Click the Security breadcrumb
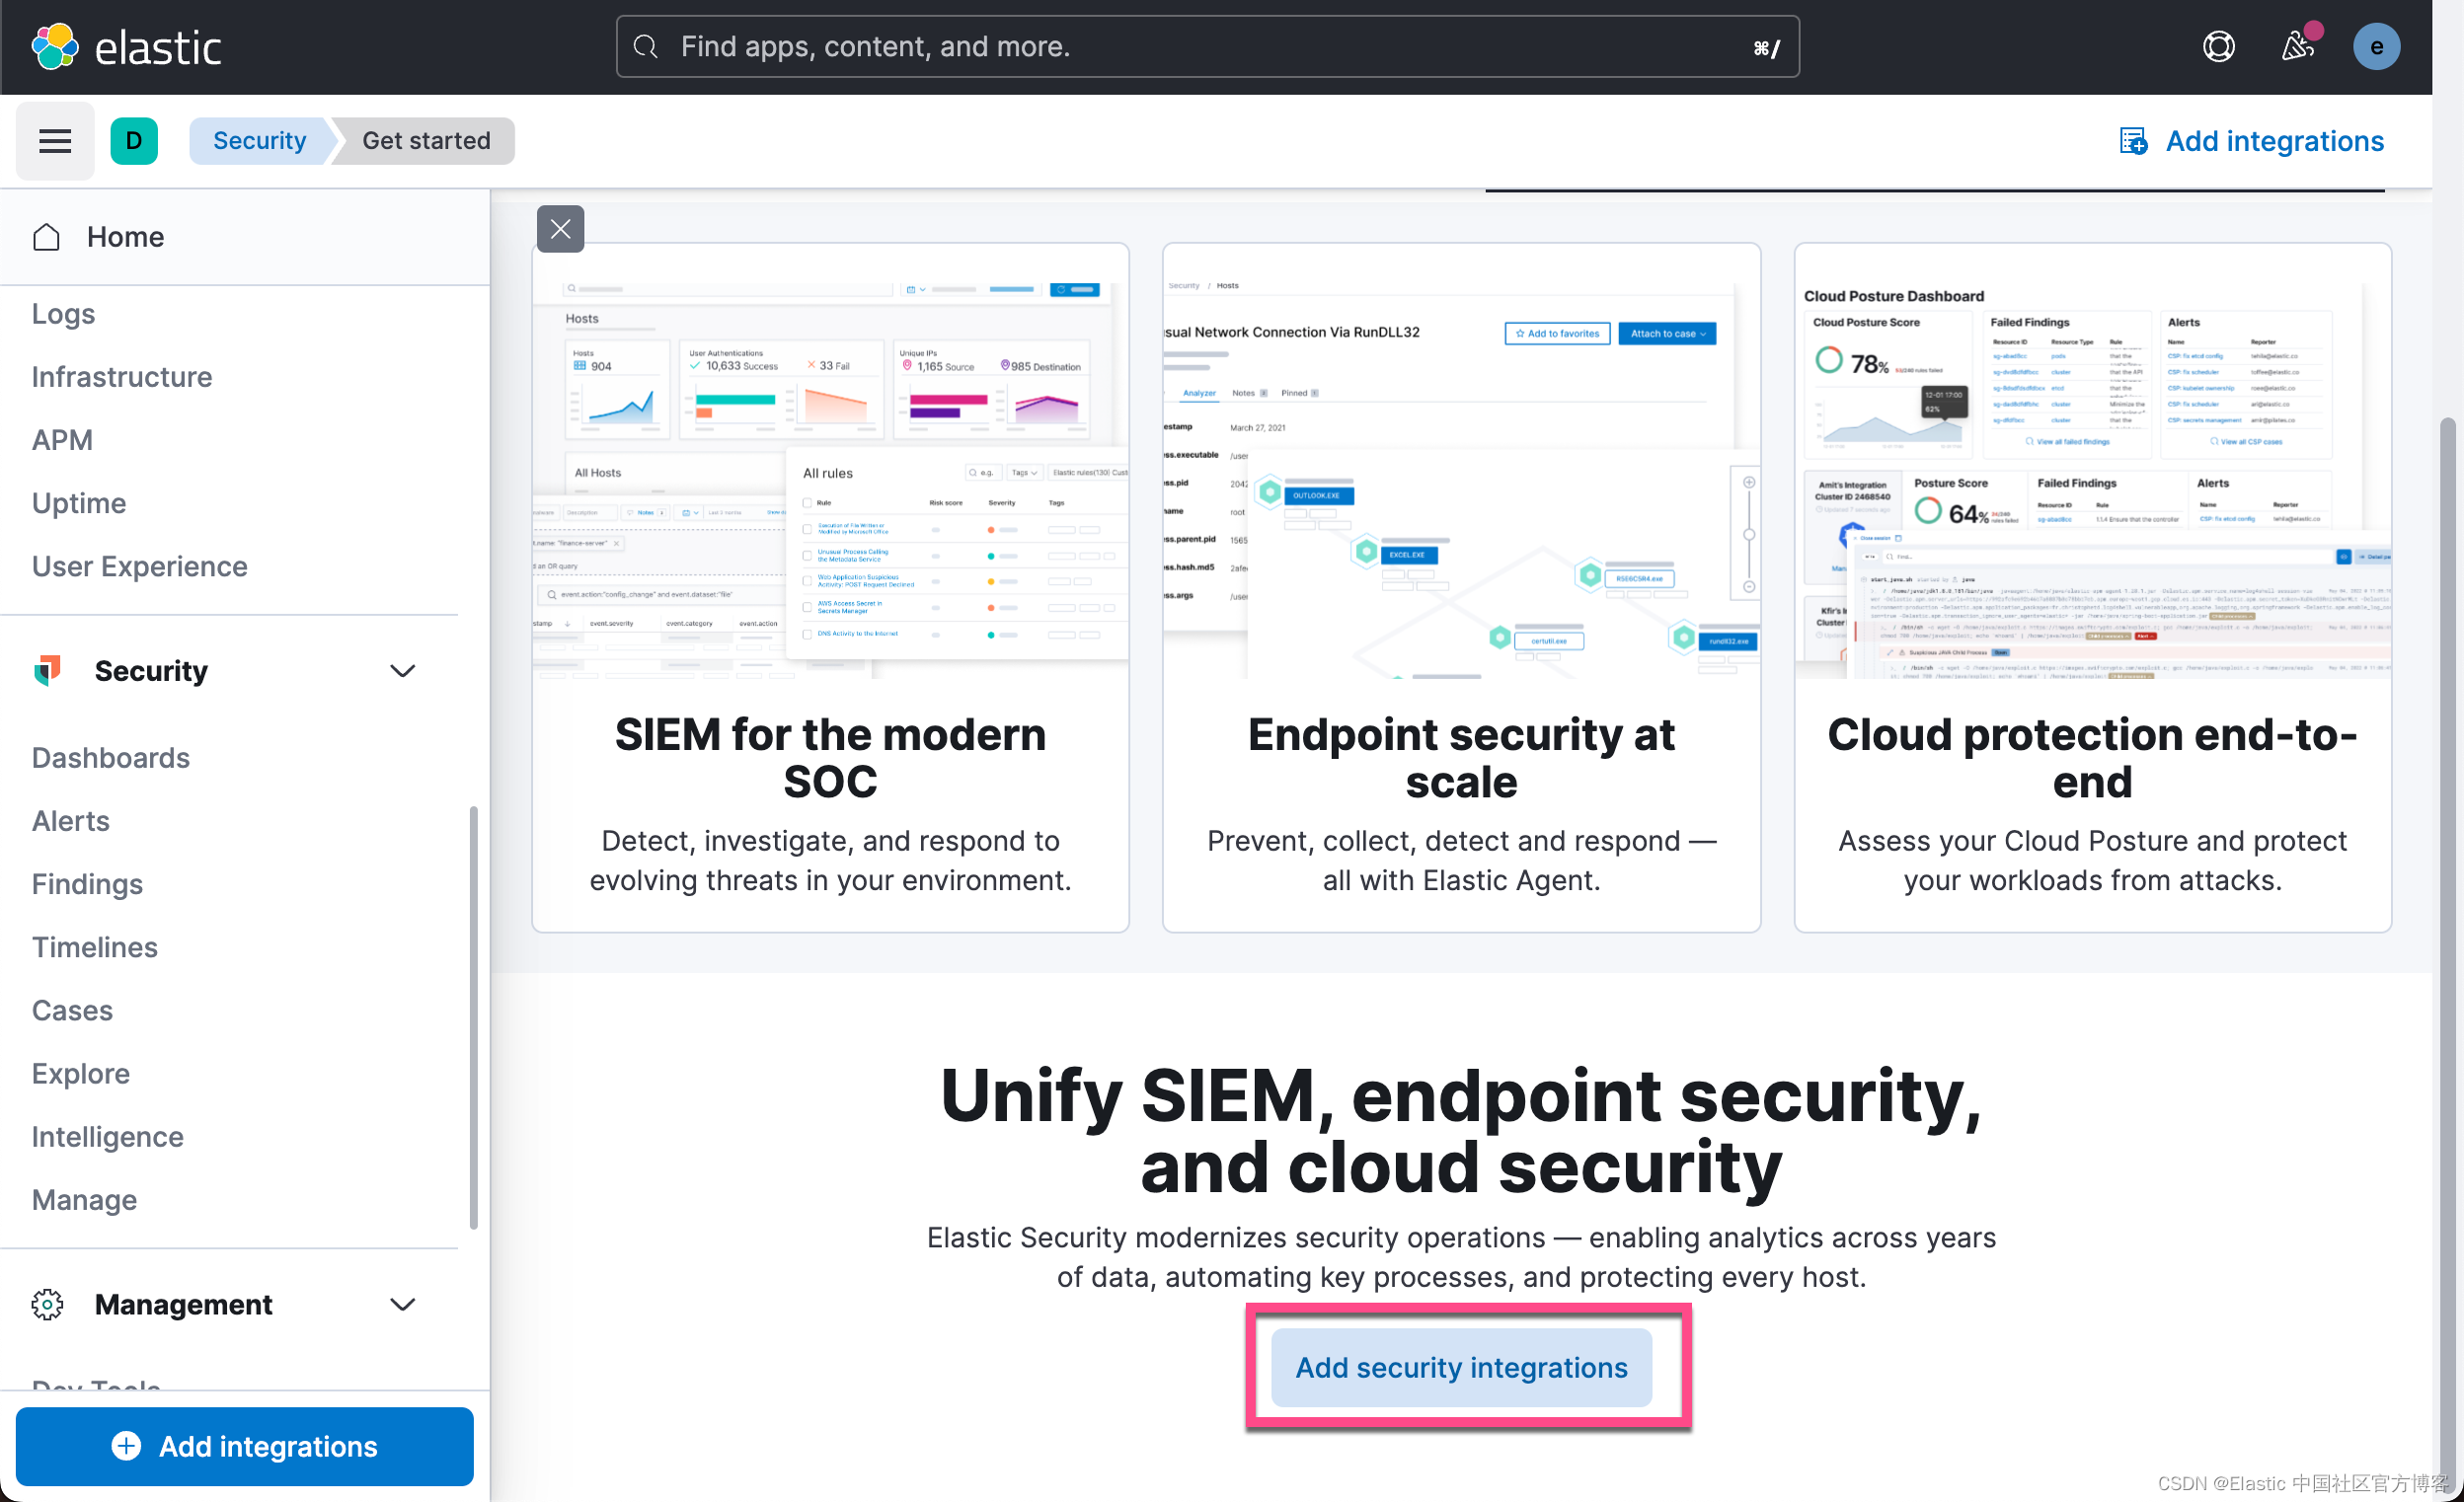 coord(259,141)
